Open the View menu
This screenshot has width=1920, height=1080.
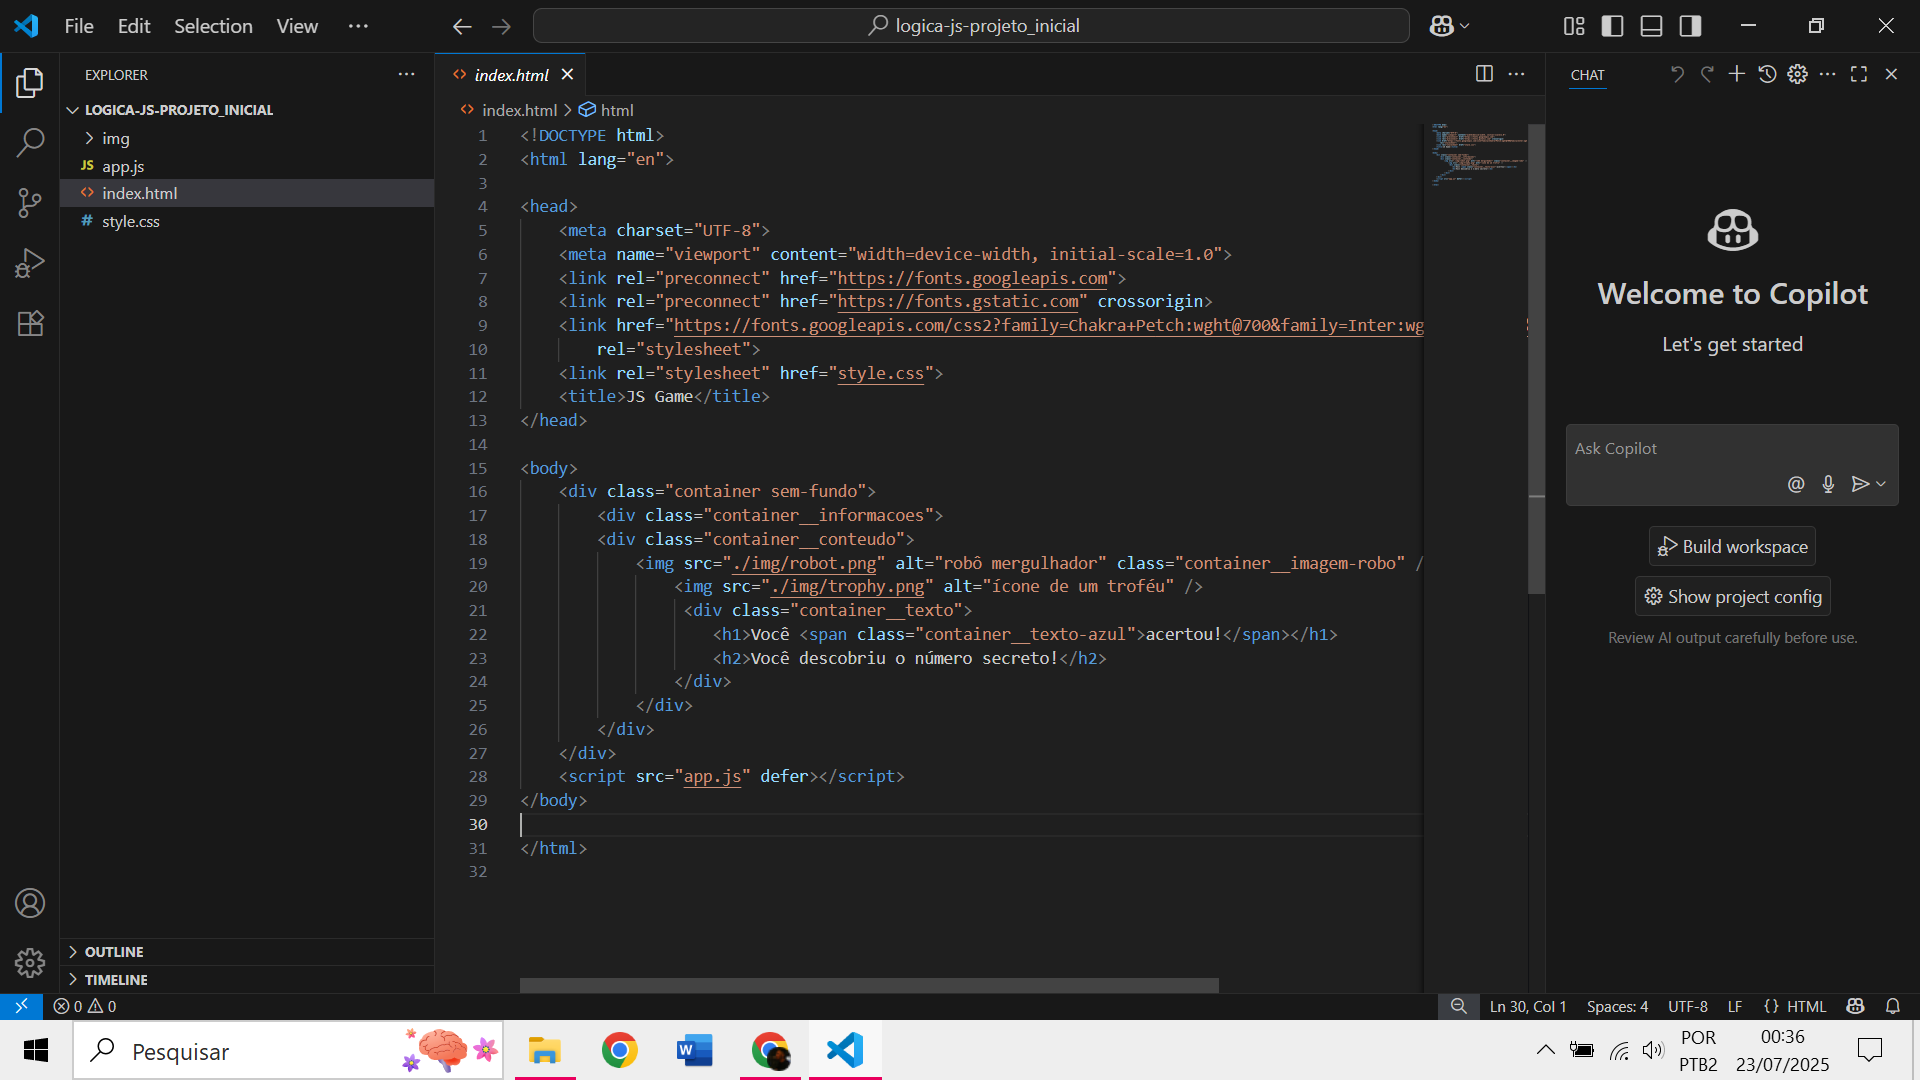(297, 26)
